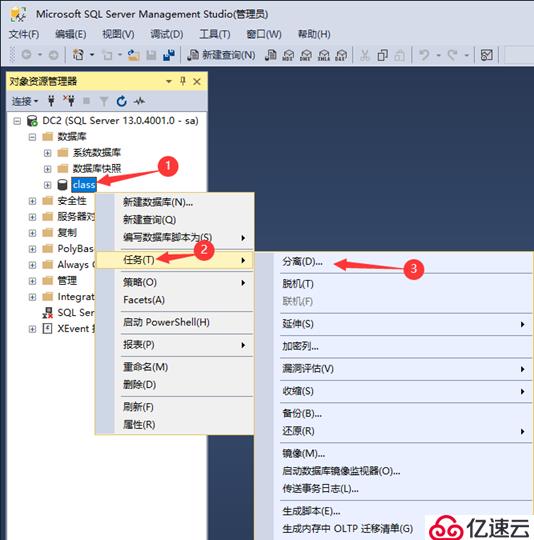This screenshot has height=540, width=534.
Task: Choose 新建数据库(N)... in context menu
Action: 174,202
